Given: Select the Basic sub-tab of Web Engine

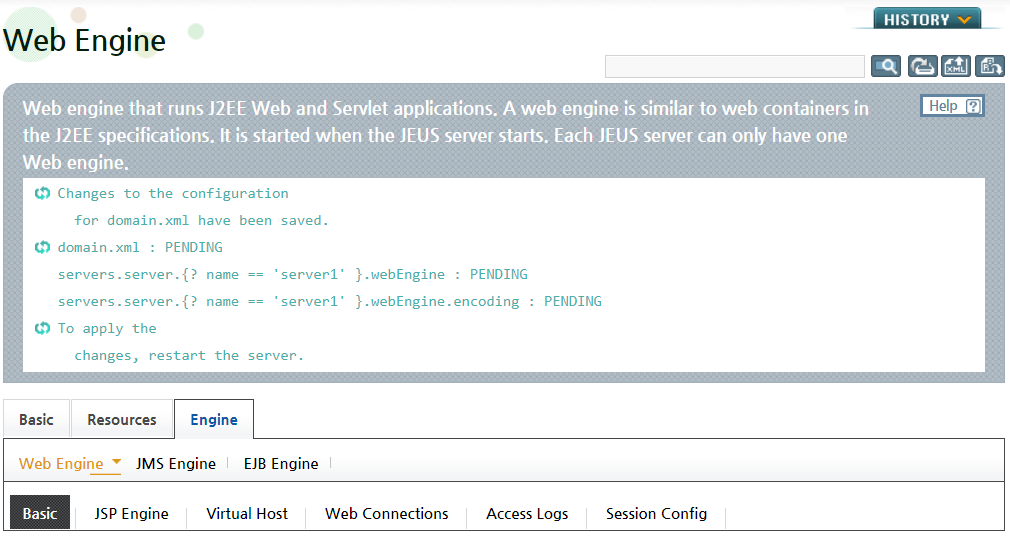Looking at the screenshot, I should pos(40,513).
